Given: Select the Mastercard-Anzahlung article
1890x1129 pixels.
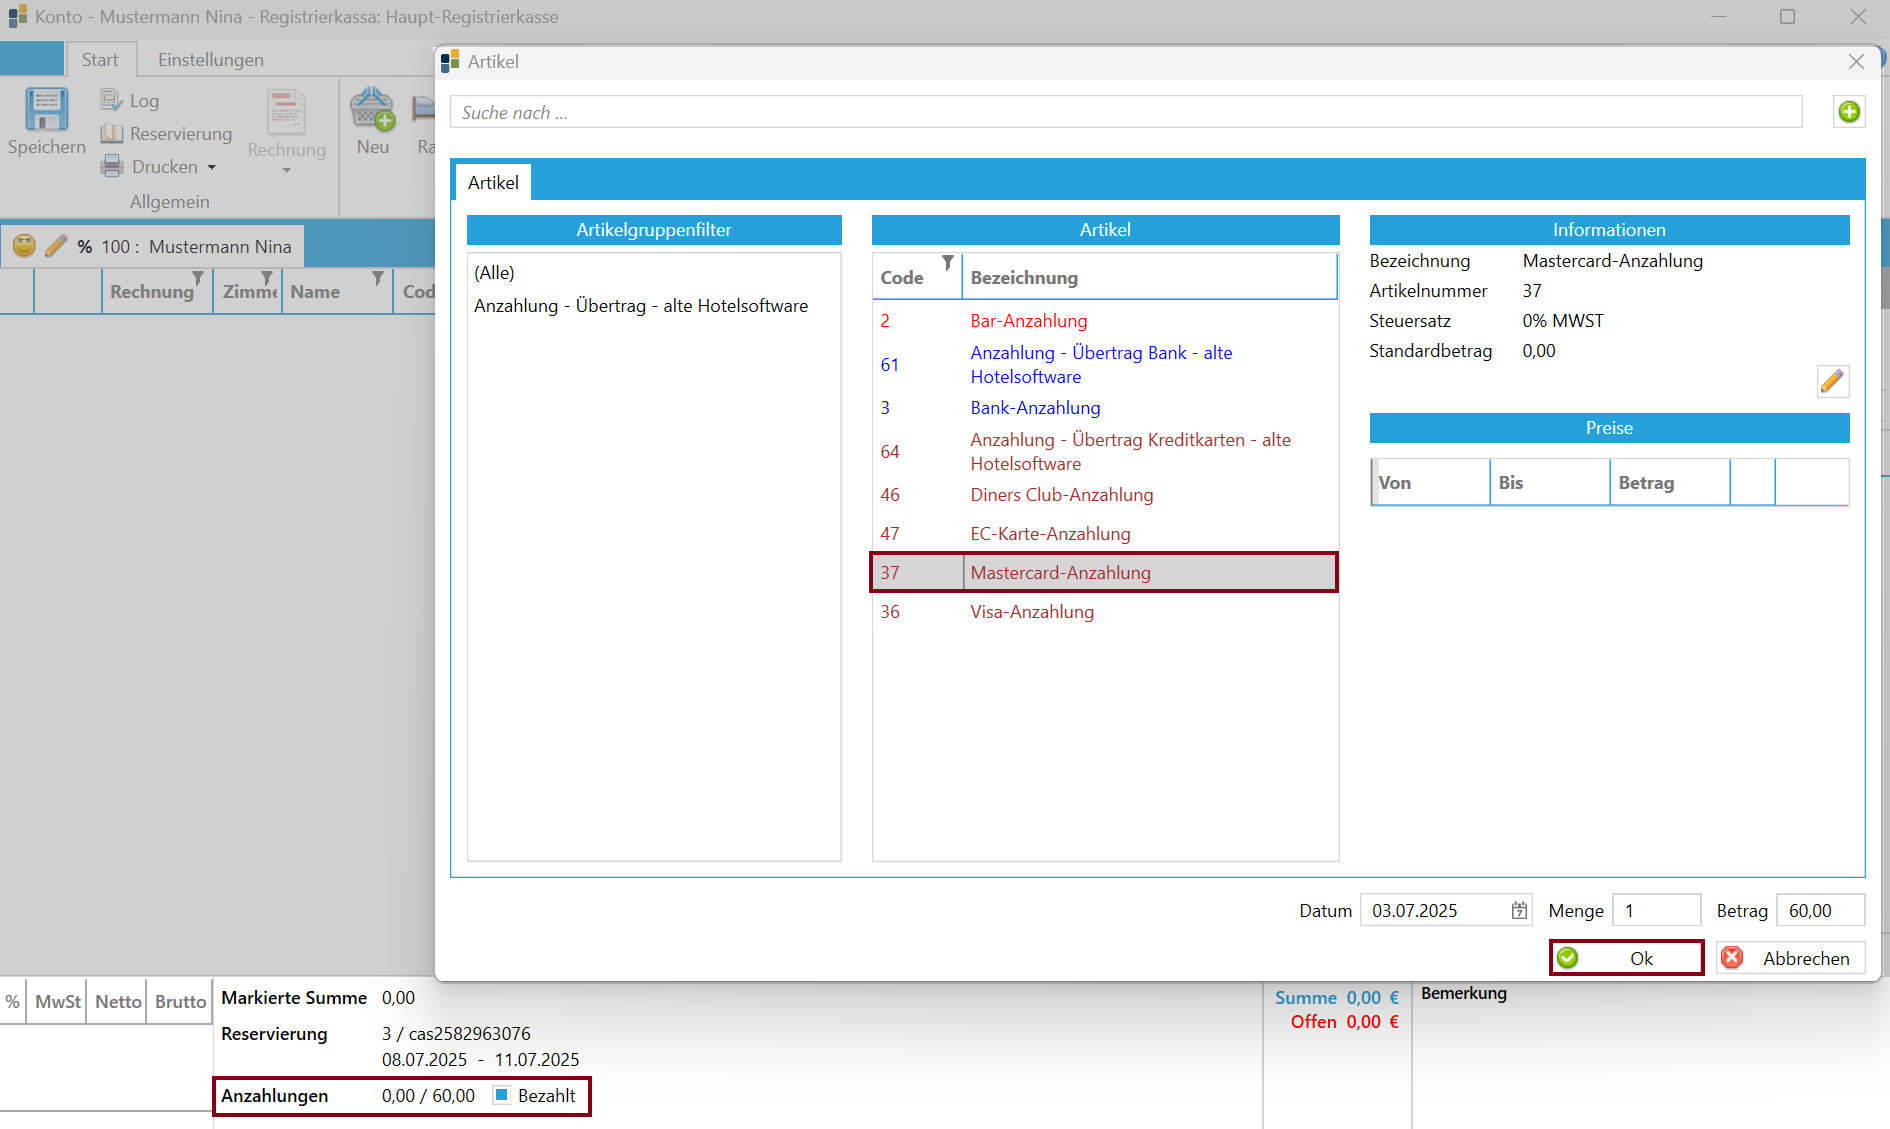Looking at the screenshot, I should (x=1105, y=572).
